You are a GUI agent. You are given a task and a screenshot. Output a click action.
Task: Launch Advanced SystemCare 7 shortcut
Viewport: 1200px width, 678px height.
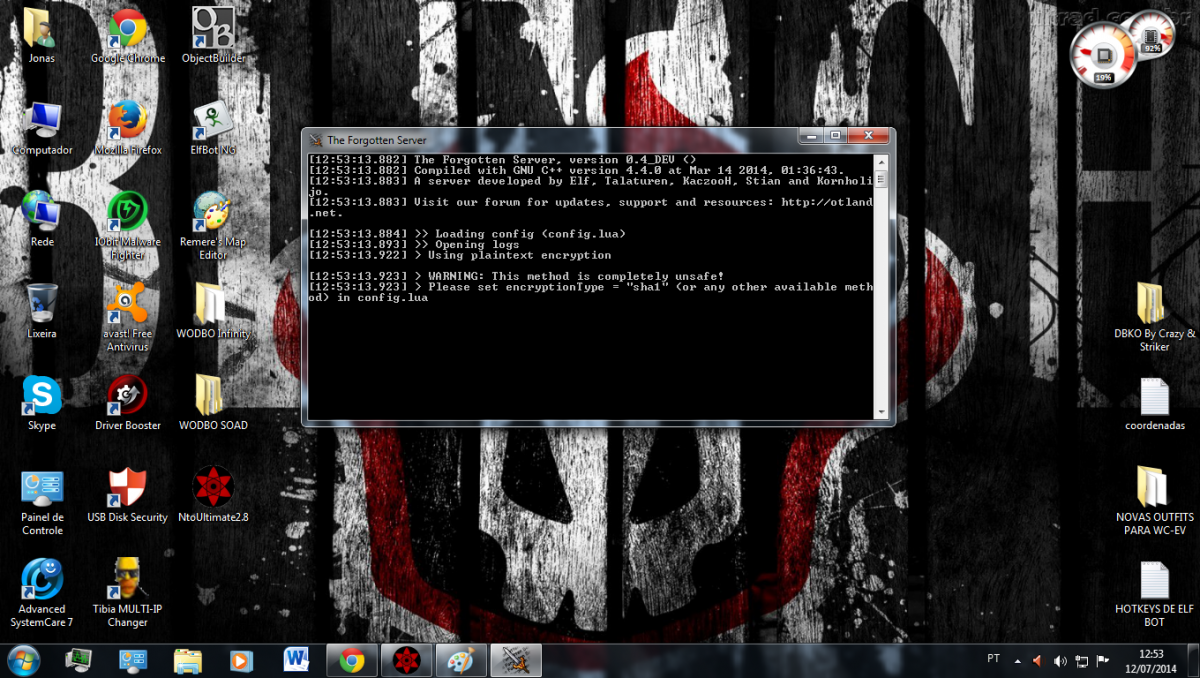[42, 593]
